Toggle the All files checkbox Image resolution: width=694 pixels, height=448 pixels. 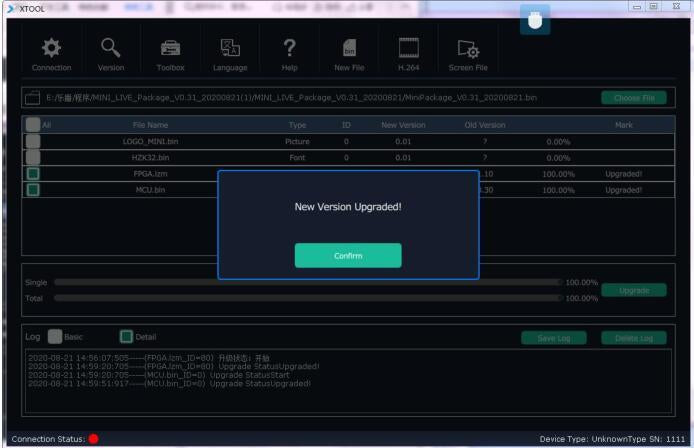pyautogui.click(x=33, y=125)
